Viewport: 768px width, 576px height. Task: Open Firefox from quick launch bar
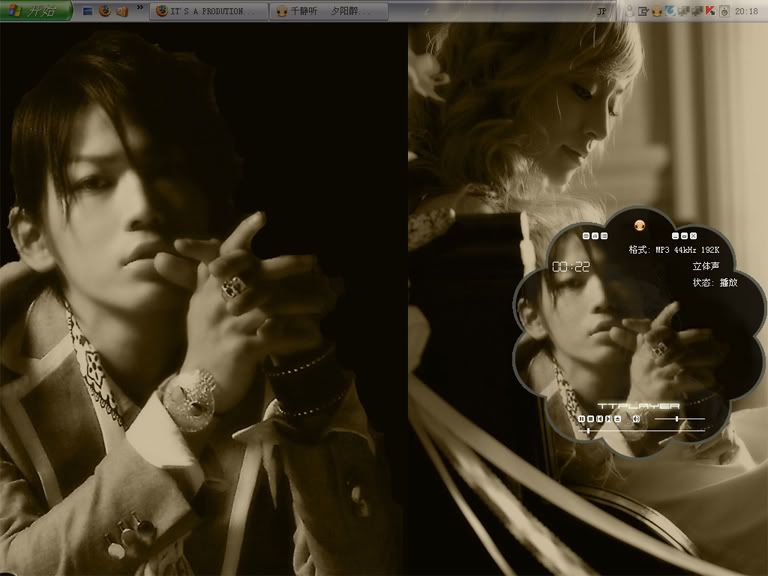click(104, 11)
